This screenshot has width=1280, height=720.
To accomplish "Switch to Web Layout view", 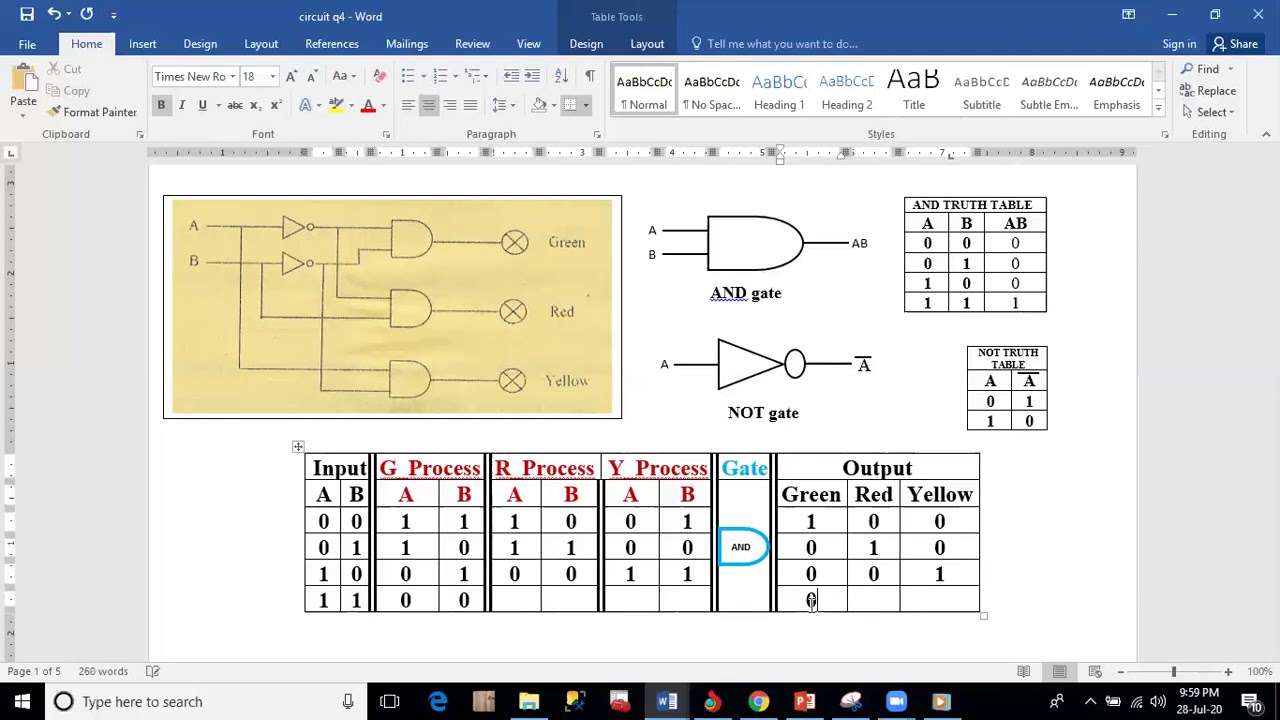I will click(x=1095, y=671).
